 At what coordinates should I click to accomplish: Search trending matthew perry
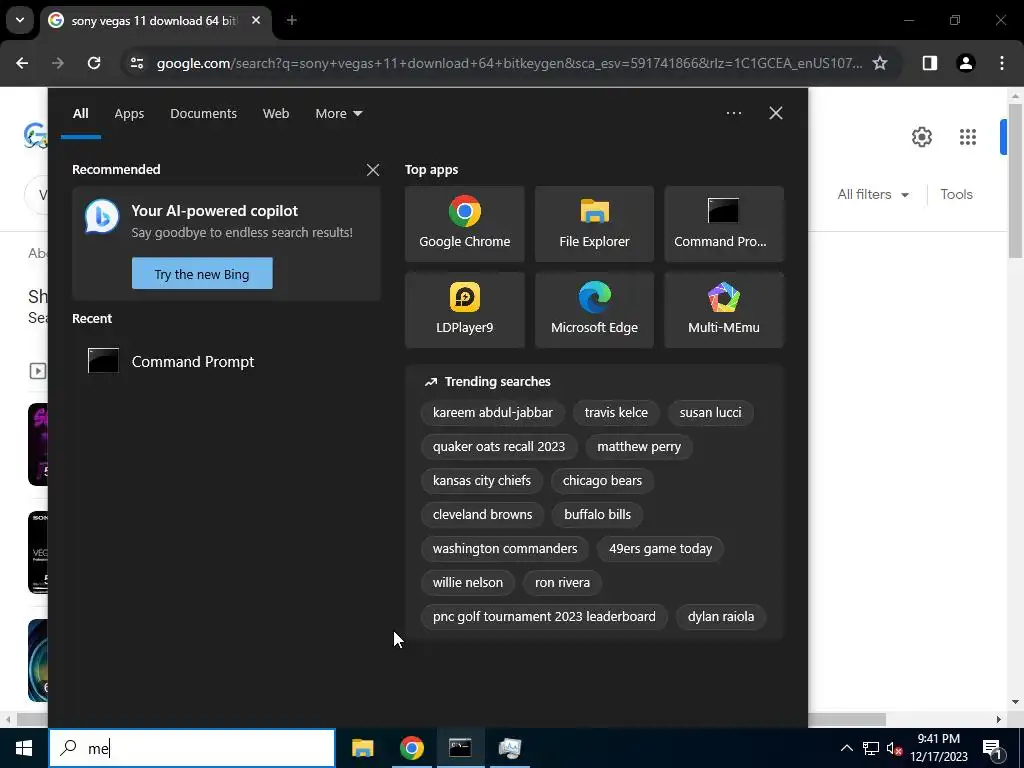pyautogui.click(x=639, y=447)
